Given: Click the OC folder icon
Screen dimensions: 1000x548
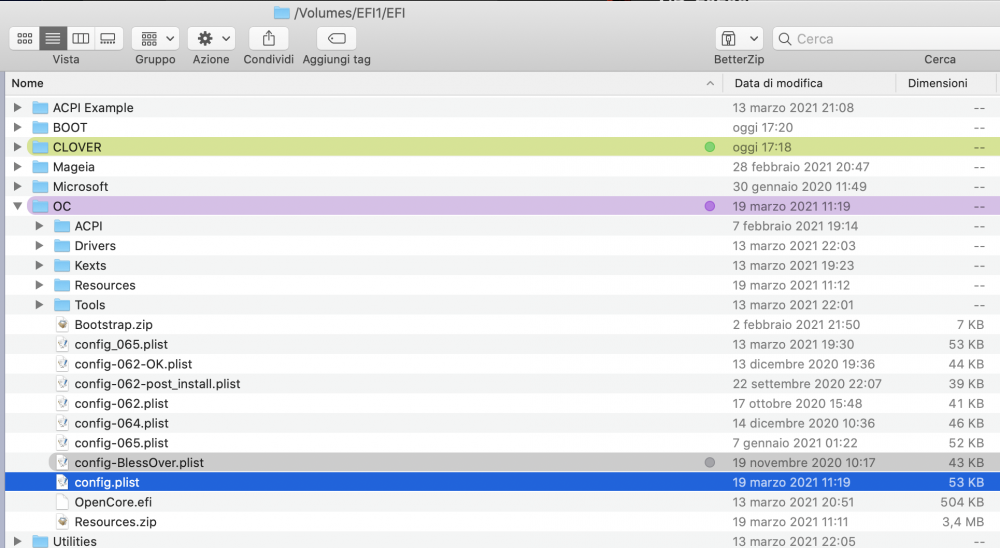Looking at the screenshot, I should coord(40,207).
